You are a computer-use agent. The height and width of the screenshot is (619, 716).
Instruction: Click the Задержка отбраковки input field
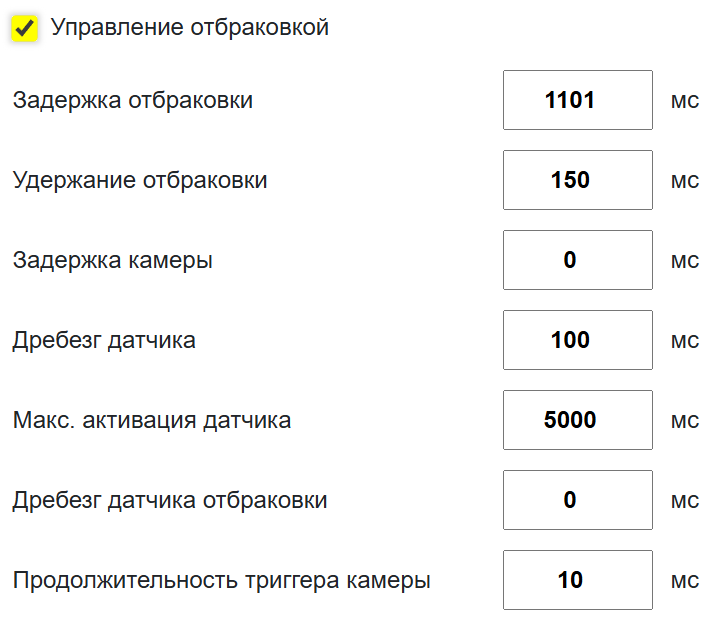pyautogui.click(x=577, y=100)
